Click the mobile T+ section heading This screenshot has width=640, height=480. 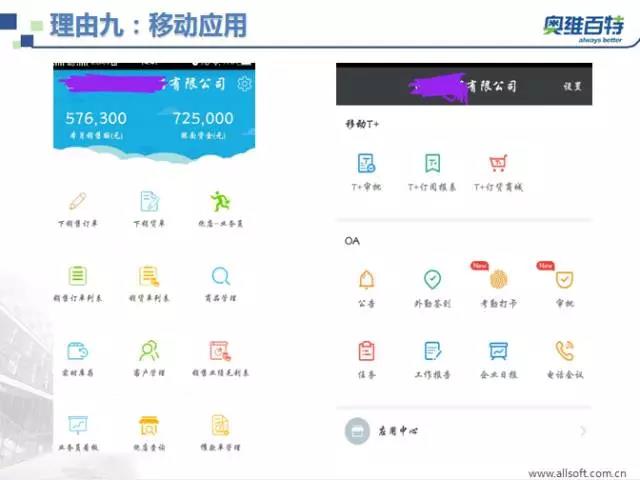click(362, 124)
